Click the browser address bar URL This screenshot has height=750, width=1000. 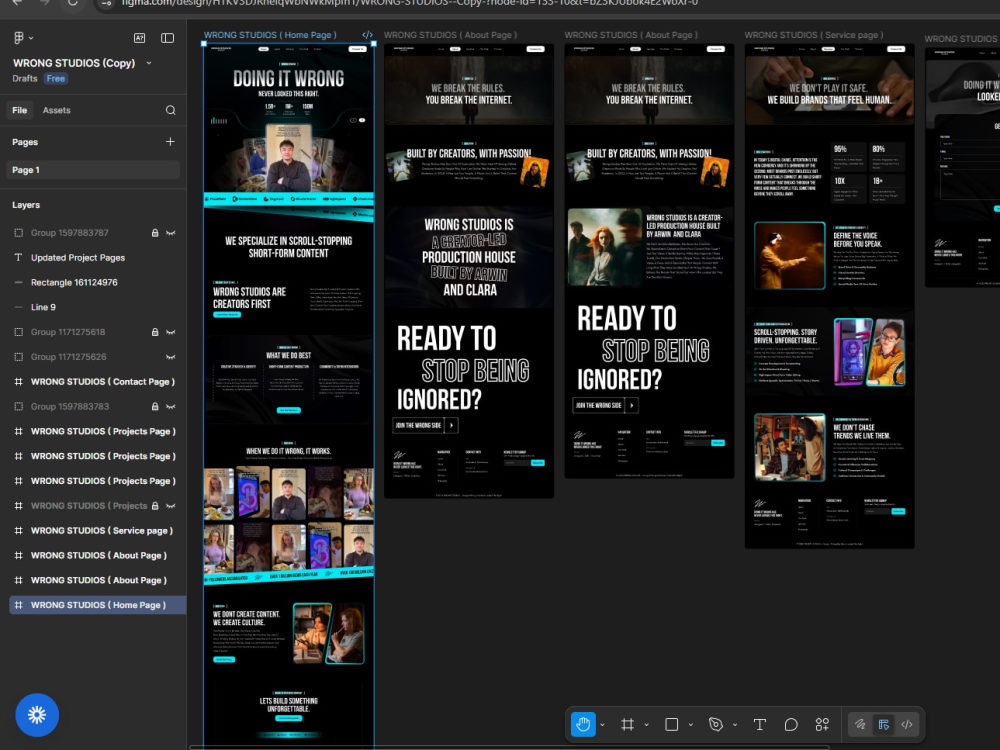pyautogui.click(x=408, y=3)
